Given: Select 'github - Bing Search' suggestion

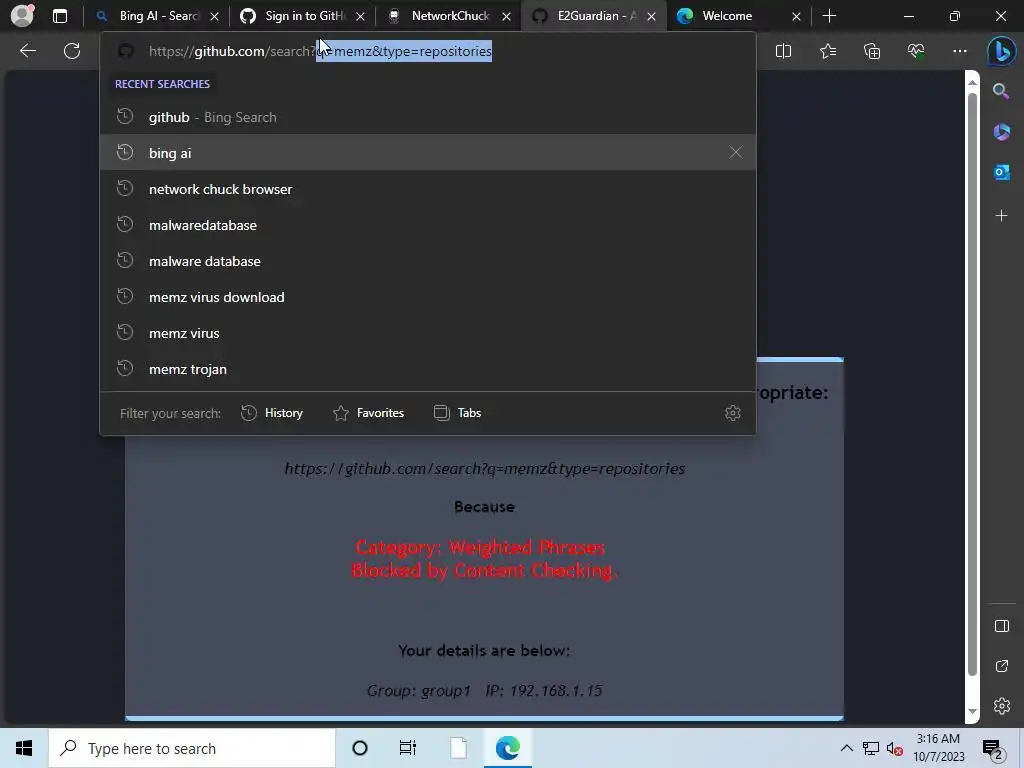Looking at the screenshot, I should click(x=428, y=118).
